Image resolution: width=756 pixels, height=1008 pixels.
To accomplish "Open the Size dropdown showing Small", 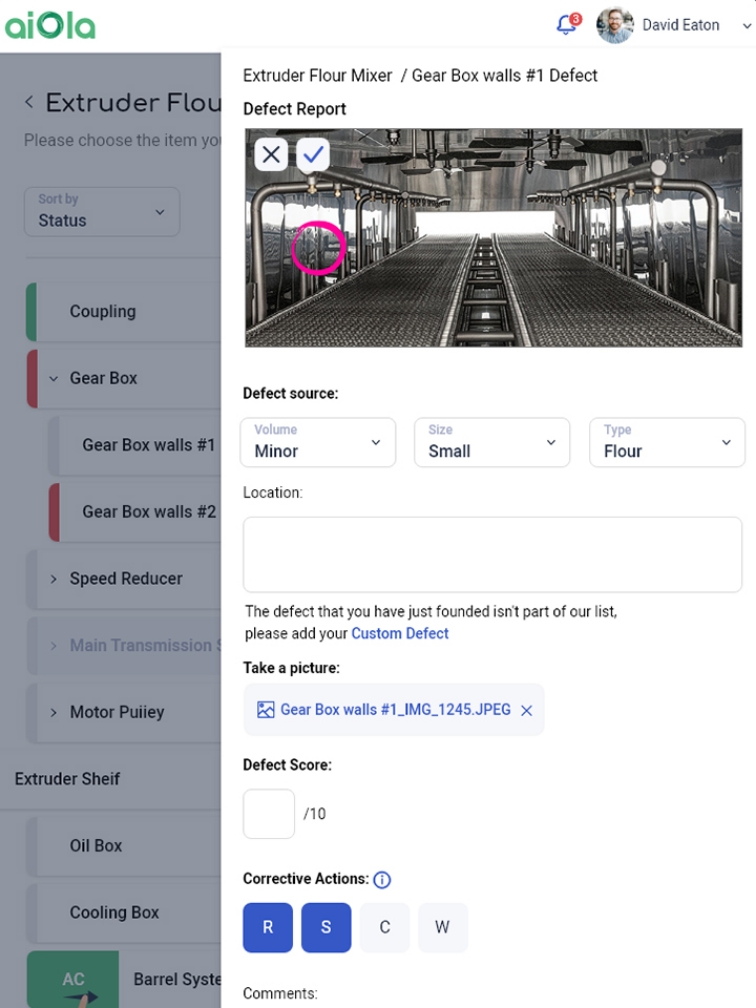I will (492, 442).
